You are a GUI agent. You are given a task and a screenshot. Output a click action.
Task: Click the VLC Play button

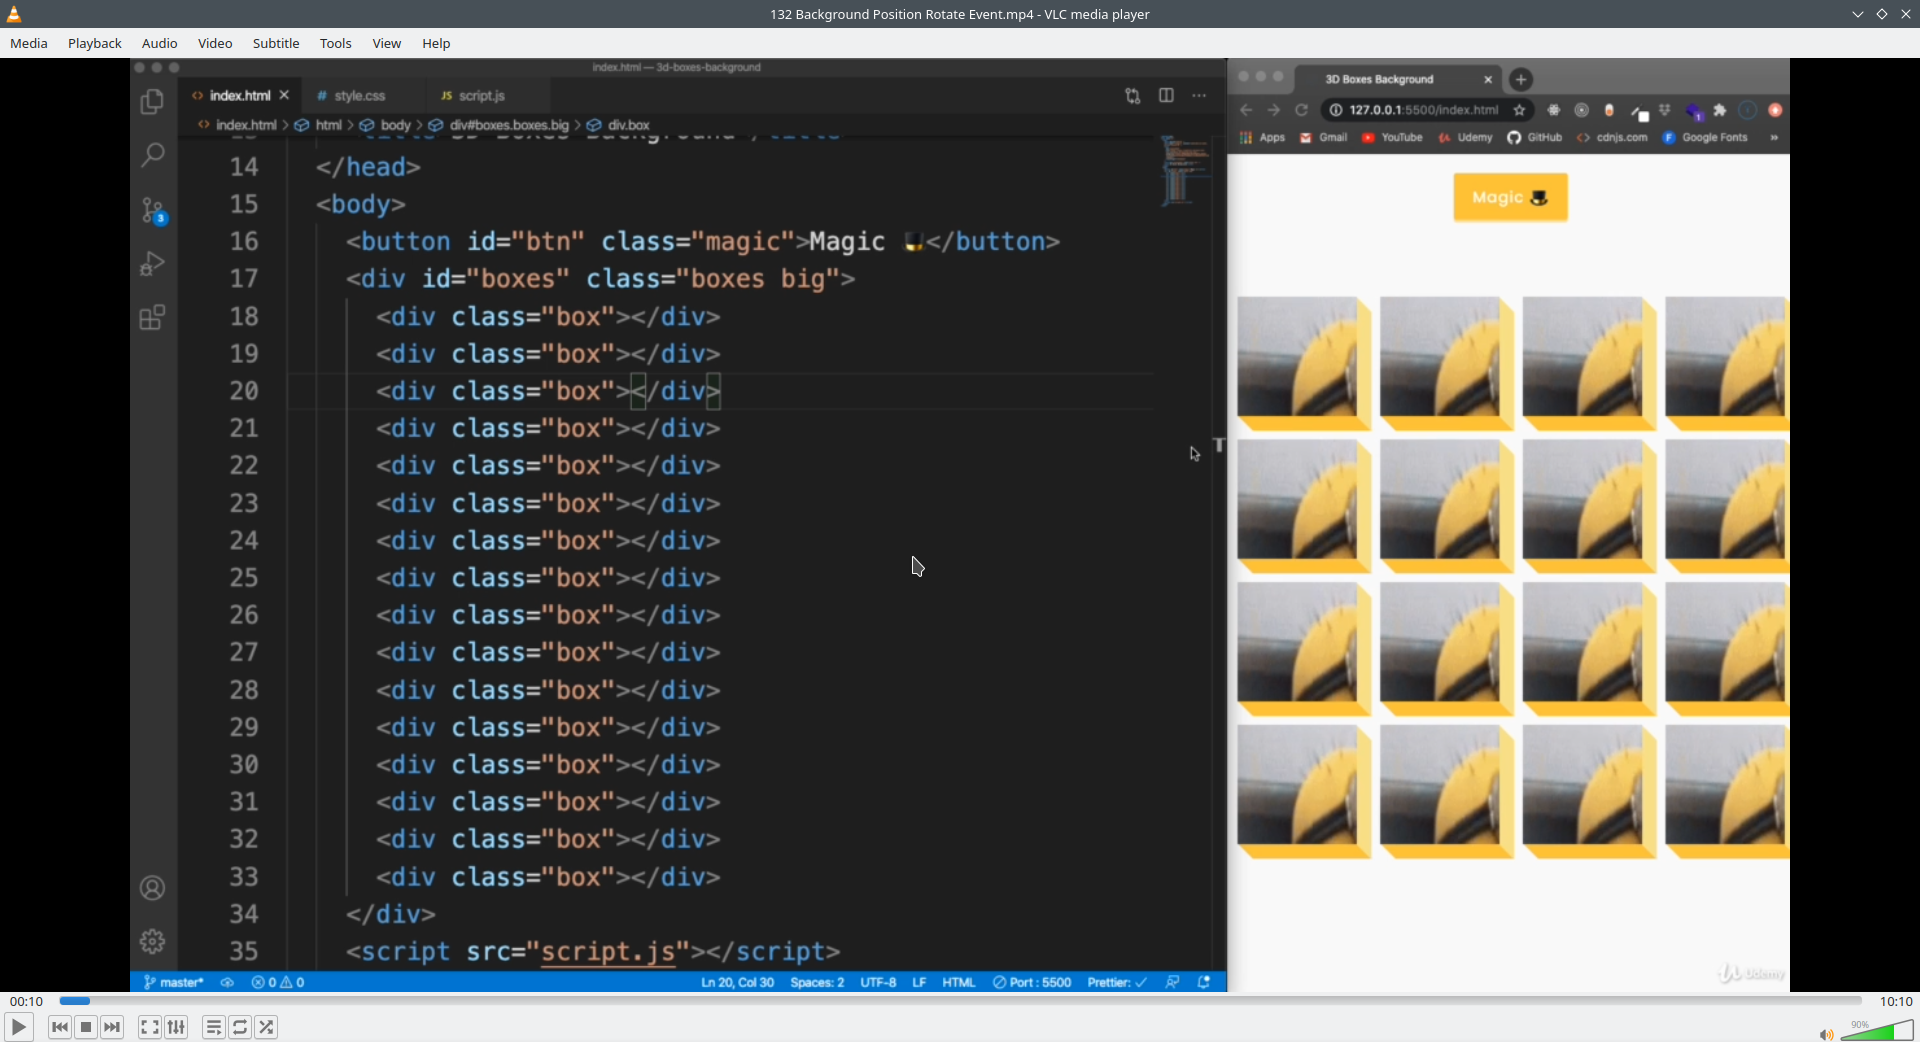click(x=18, y=1027)
